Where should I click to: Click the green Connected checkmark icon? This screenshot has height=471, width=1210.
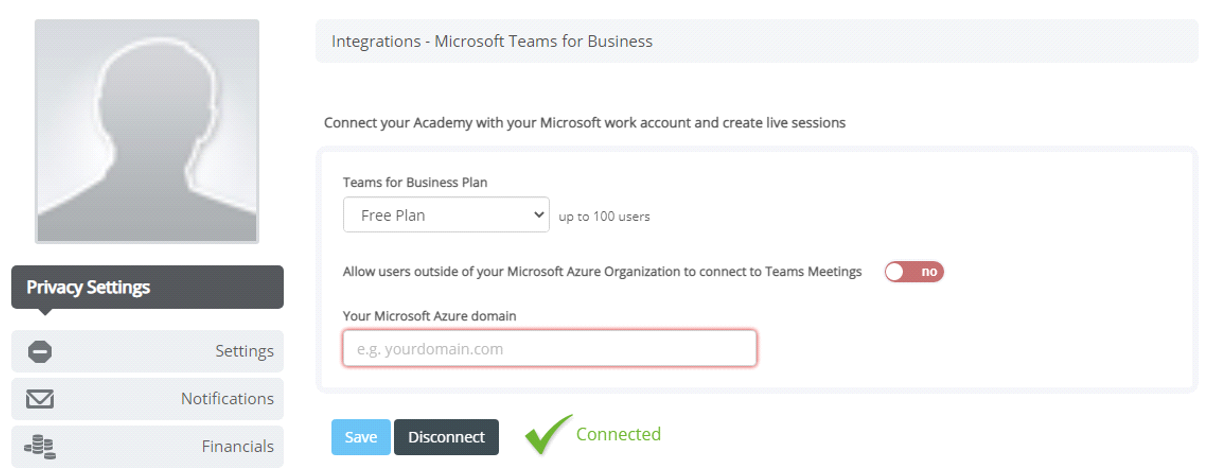tap(548, 435)
